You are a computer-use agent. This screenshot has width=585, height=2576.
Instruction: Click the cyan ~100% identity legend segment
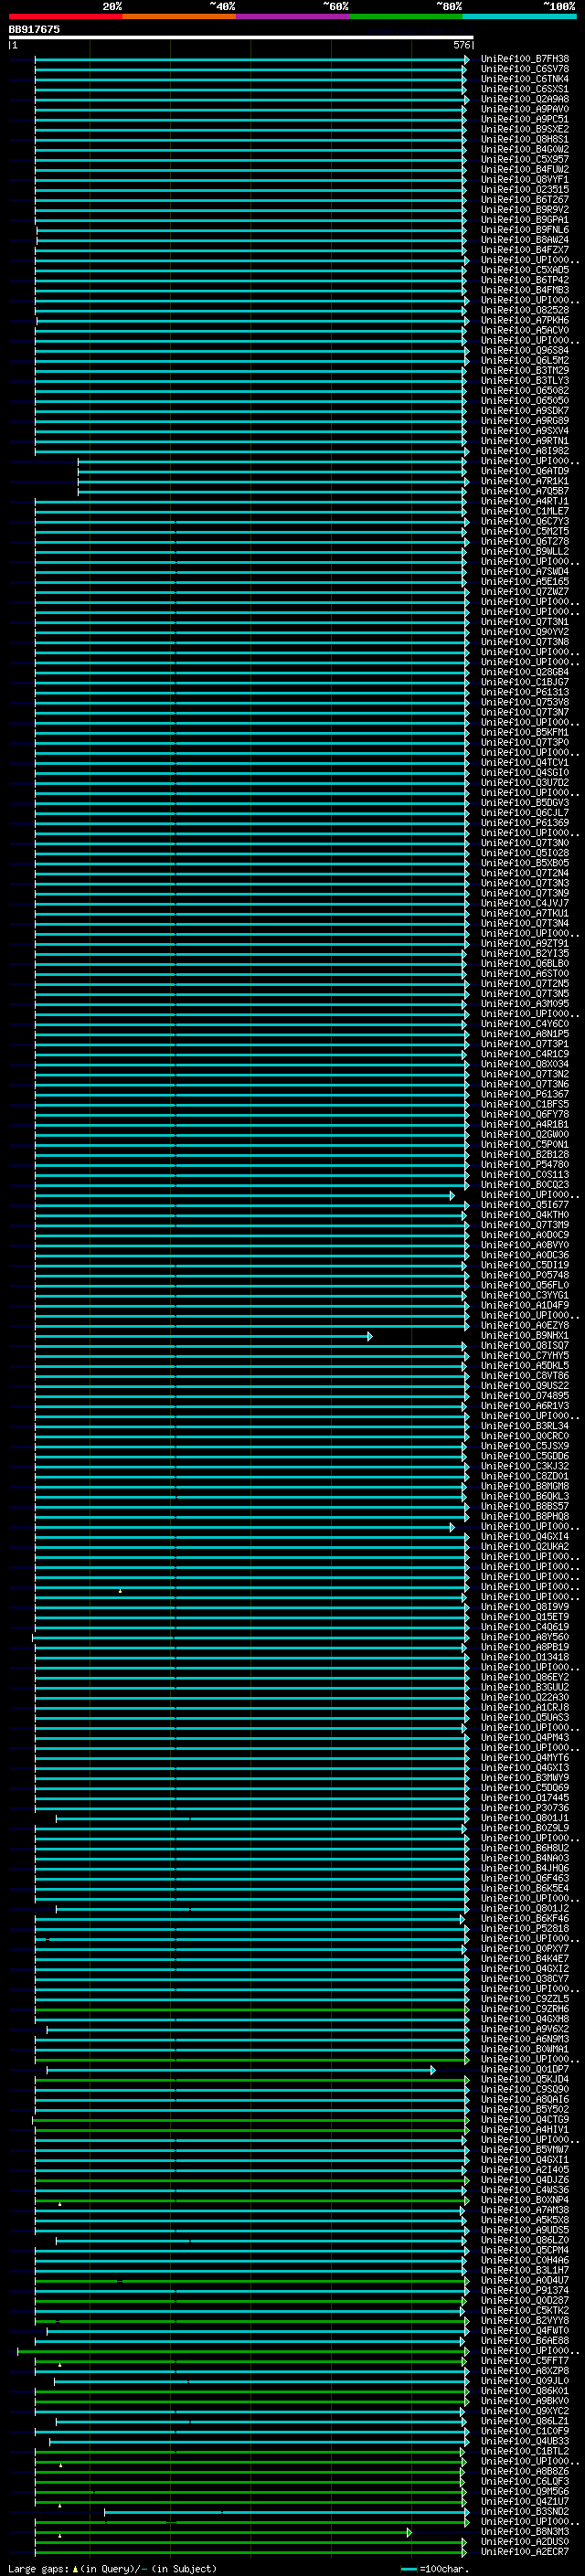(520, 16)
